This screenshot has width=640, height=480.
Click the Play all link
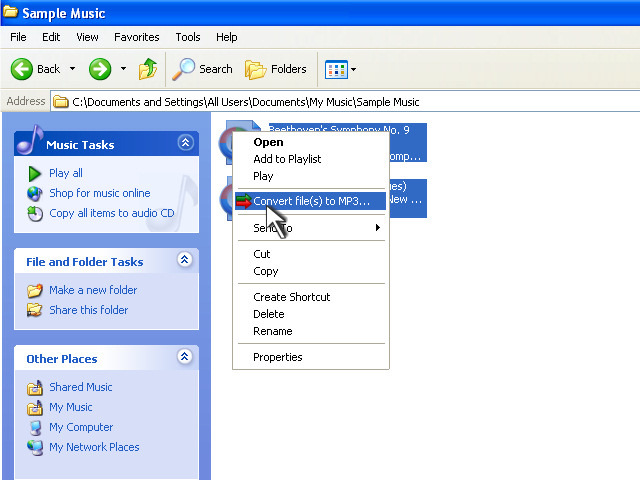pos(66,173)
